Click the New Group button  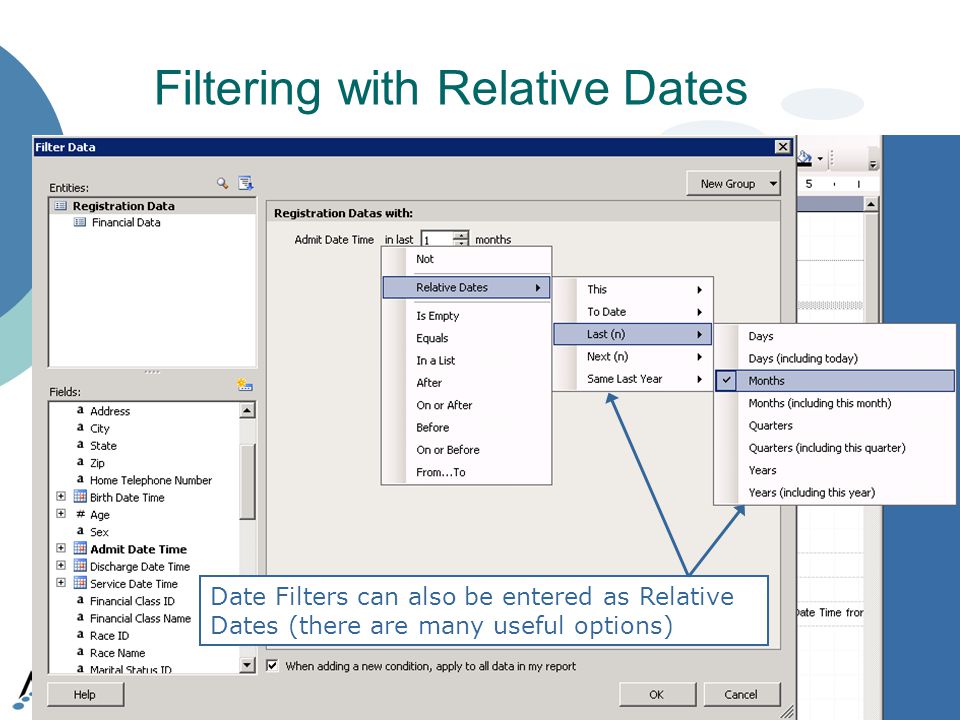733,184
